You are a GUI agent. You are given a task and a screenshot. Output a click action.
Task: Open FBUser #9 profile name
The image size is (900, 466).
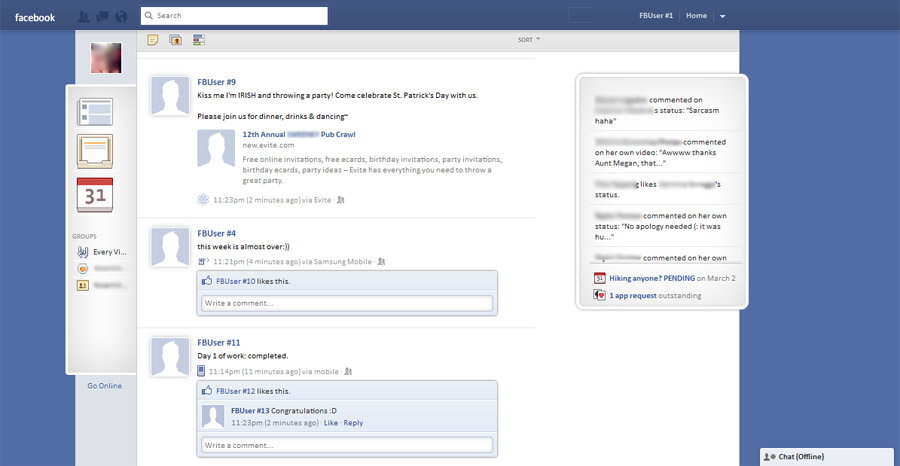pos(216,82)
